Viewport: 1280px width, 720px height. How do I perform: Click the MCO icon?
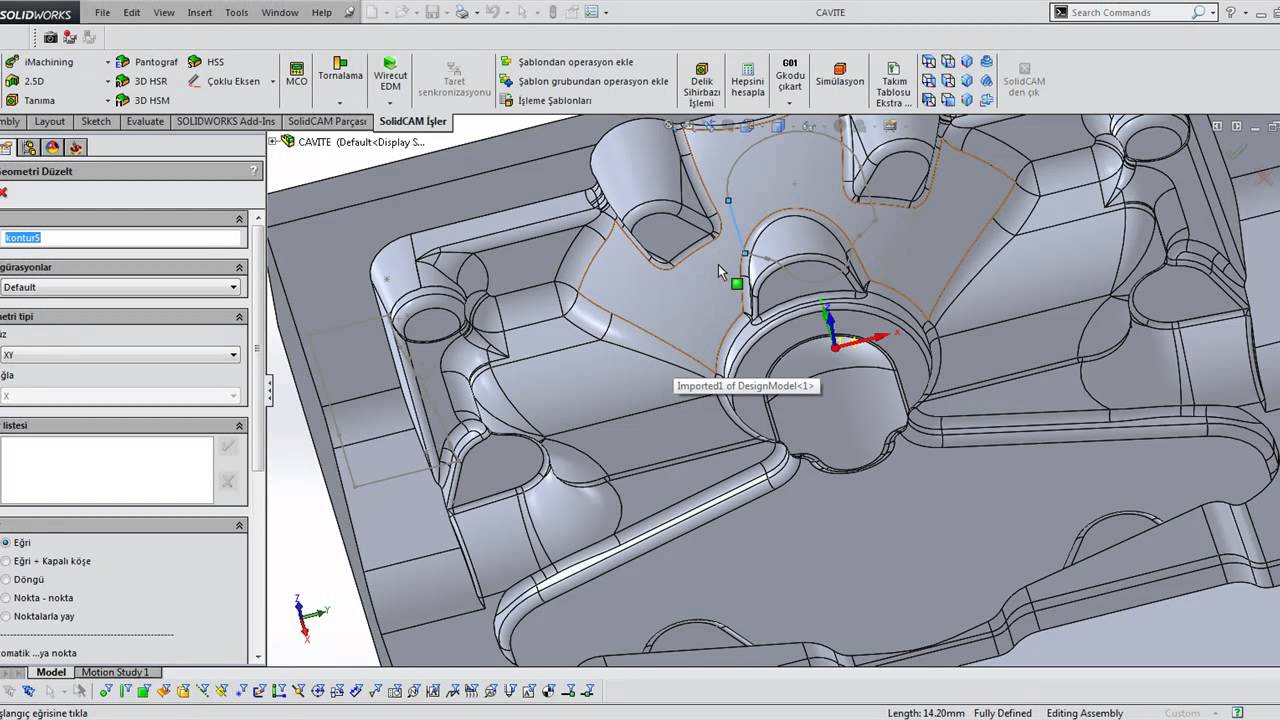[x=297, y=74]
